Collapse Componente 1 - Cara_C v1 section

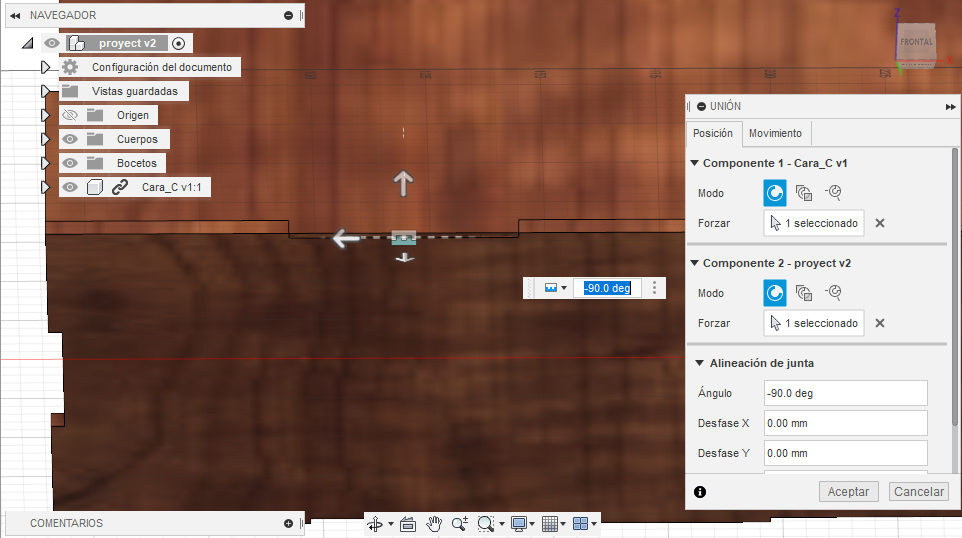[695, 163]
